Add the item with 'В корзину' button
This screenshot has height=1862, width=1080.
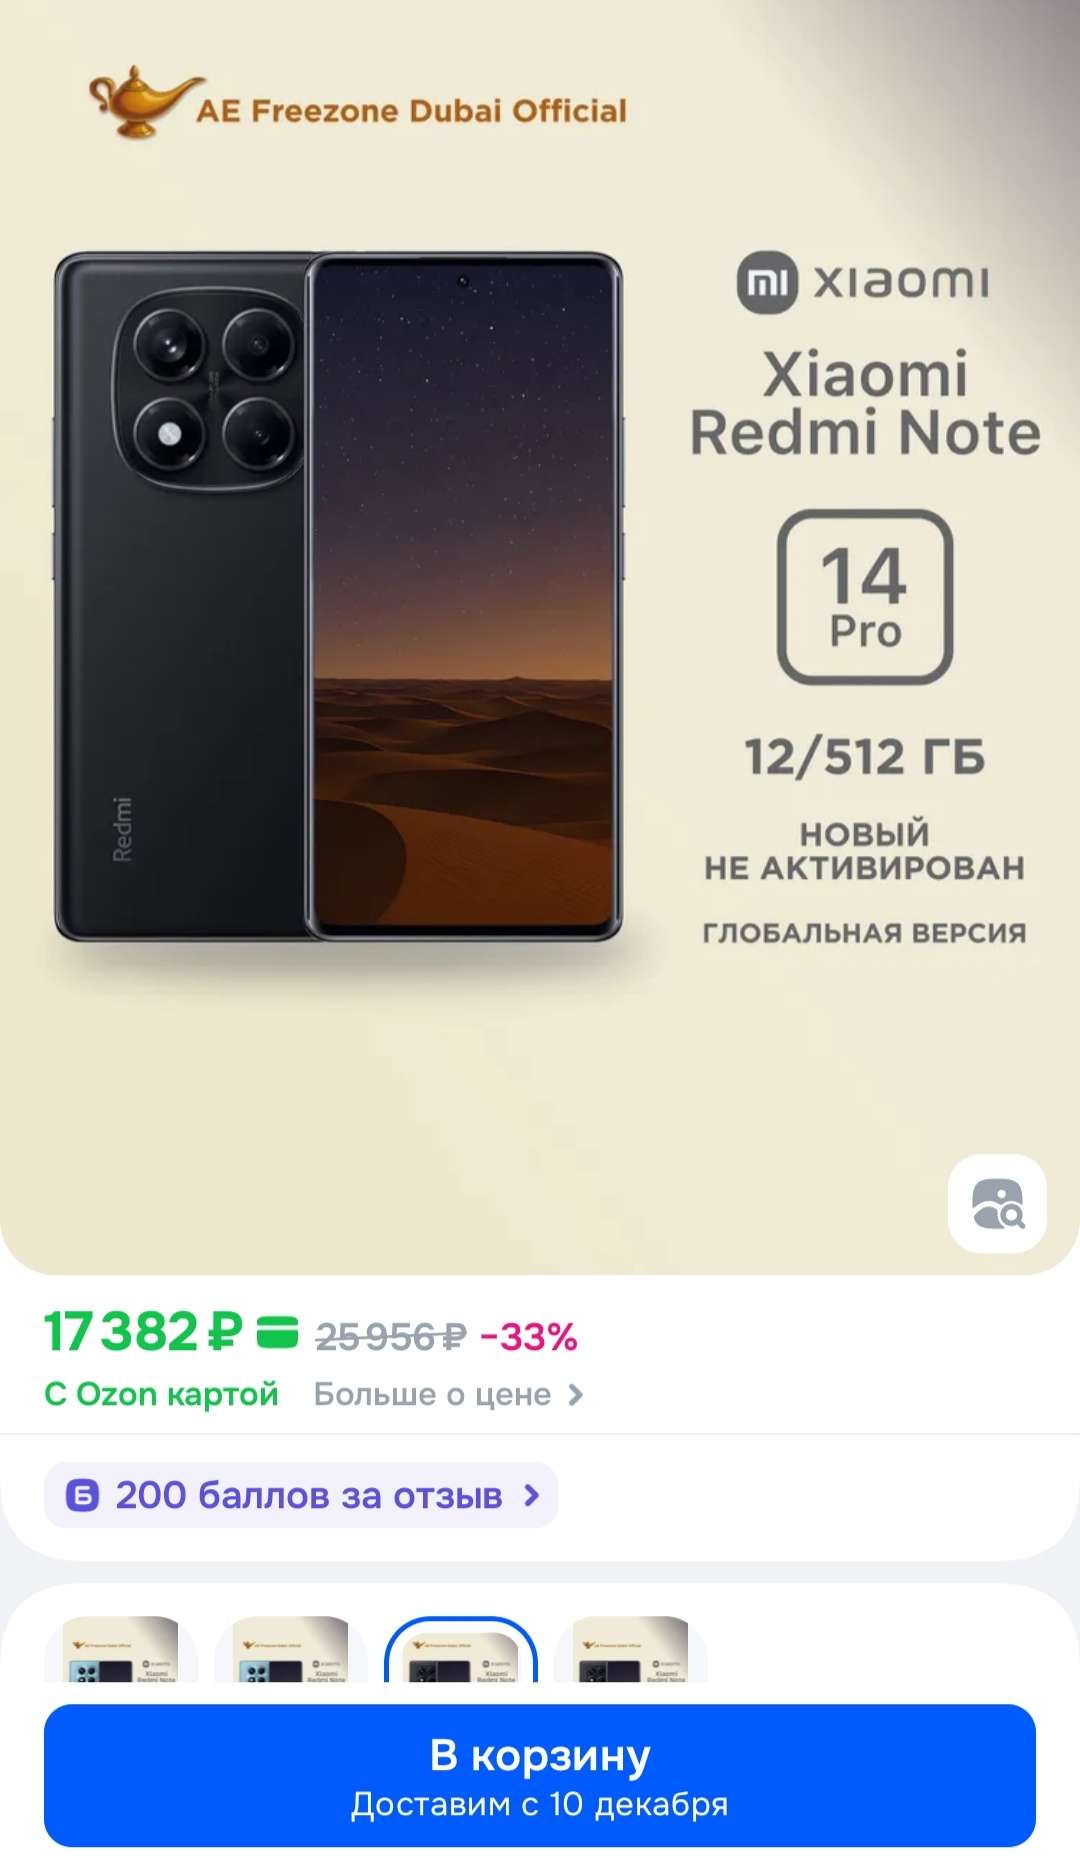(x=540, y=1775)
